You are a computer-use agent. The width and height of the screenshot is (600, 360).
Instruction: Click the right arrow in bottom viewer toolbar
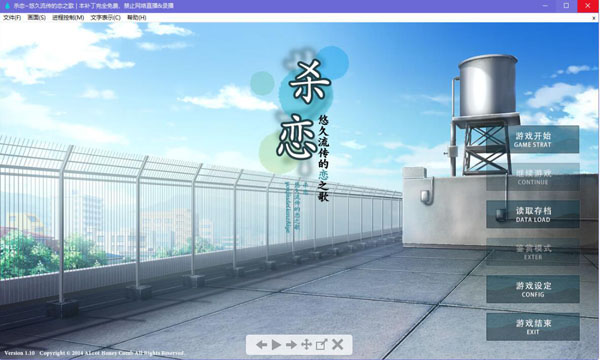(x=291, y=345)
